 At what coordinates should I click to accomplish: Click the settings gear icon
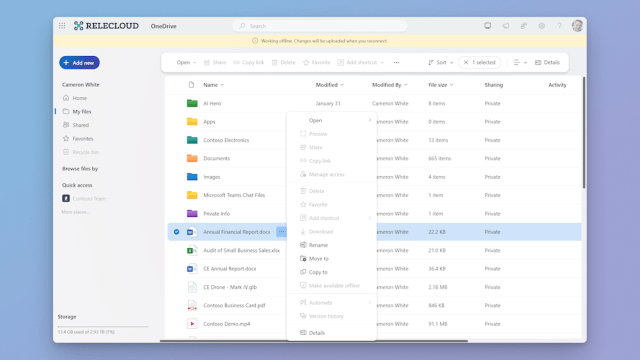pos(542,26)
